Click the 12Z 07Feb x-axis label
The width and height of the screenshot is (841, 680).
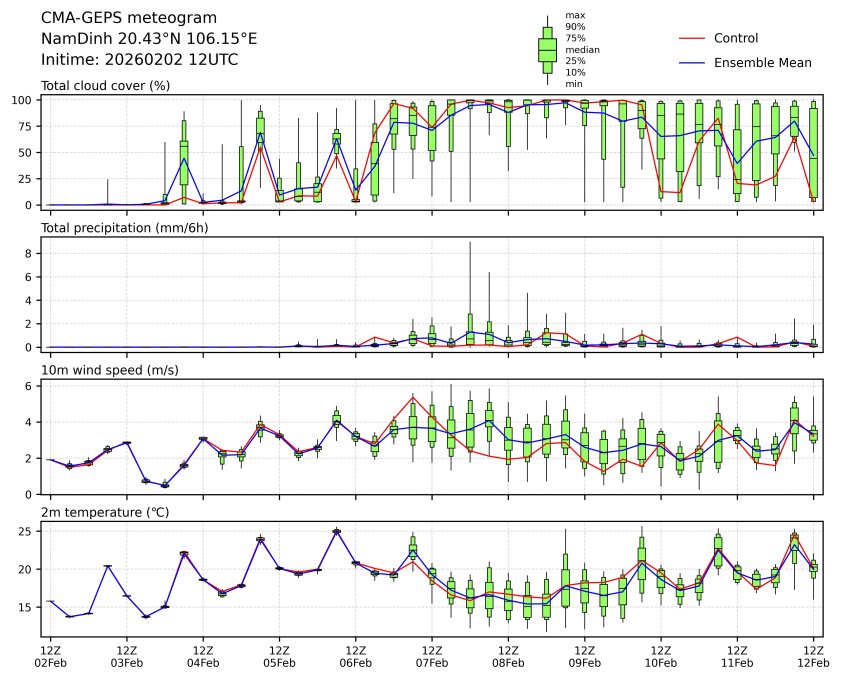click(x=432, y=656)
